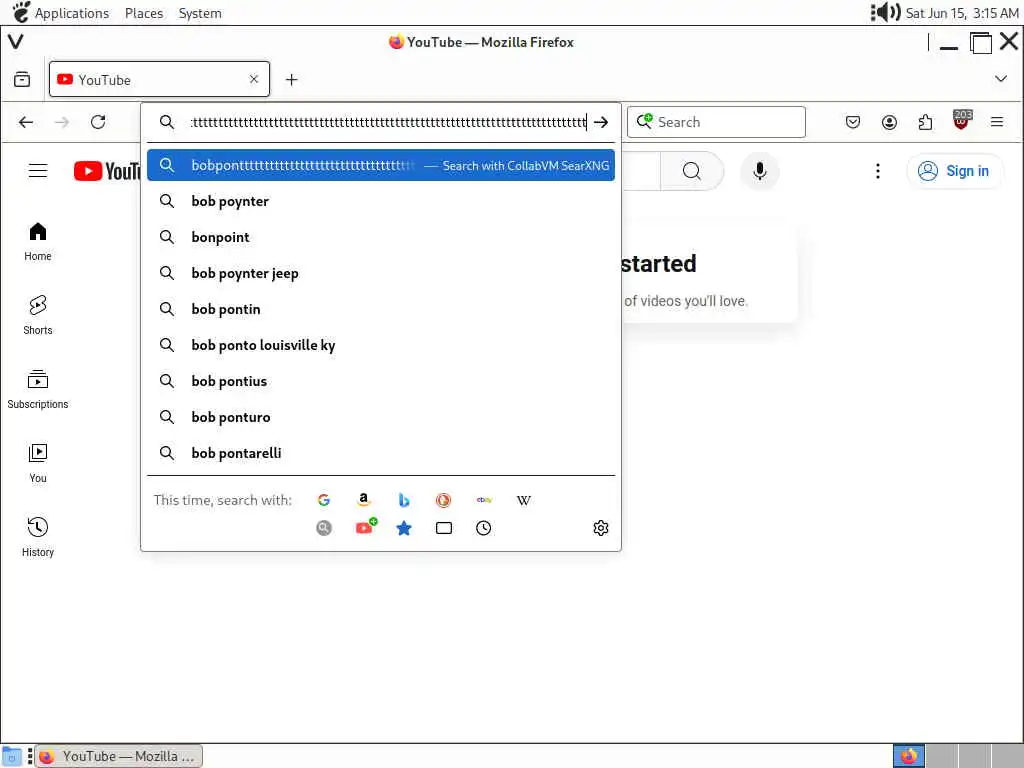Select suggestion "bob poynter"

tap(381, 201)
